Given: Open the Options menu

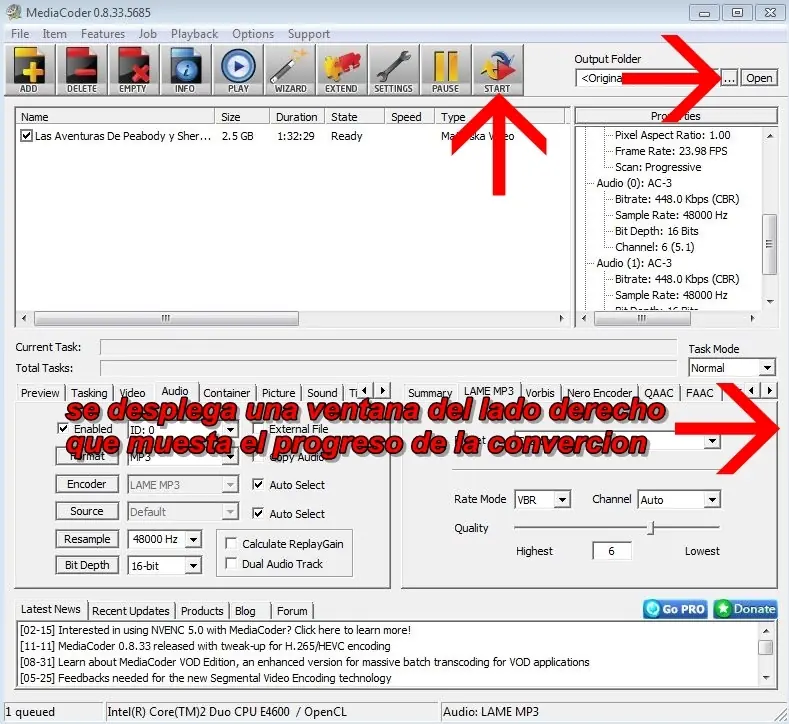Looking at the screenshot, I should pyautogui.click(x=253, y=34).
